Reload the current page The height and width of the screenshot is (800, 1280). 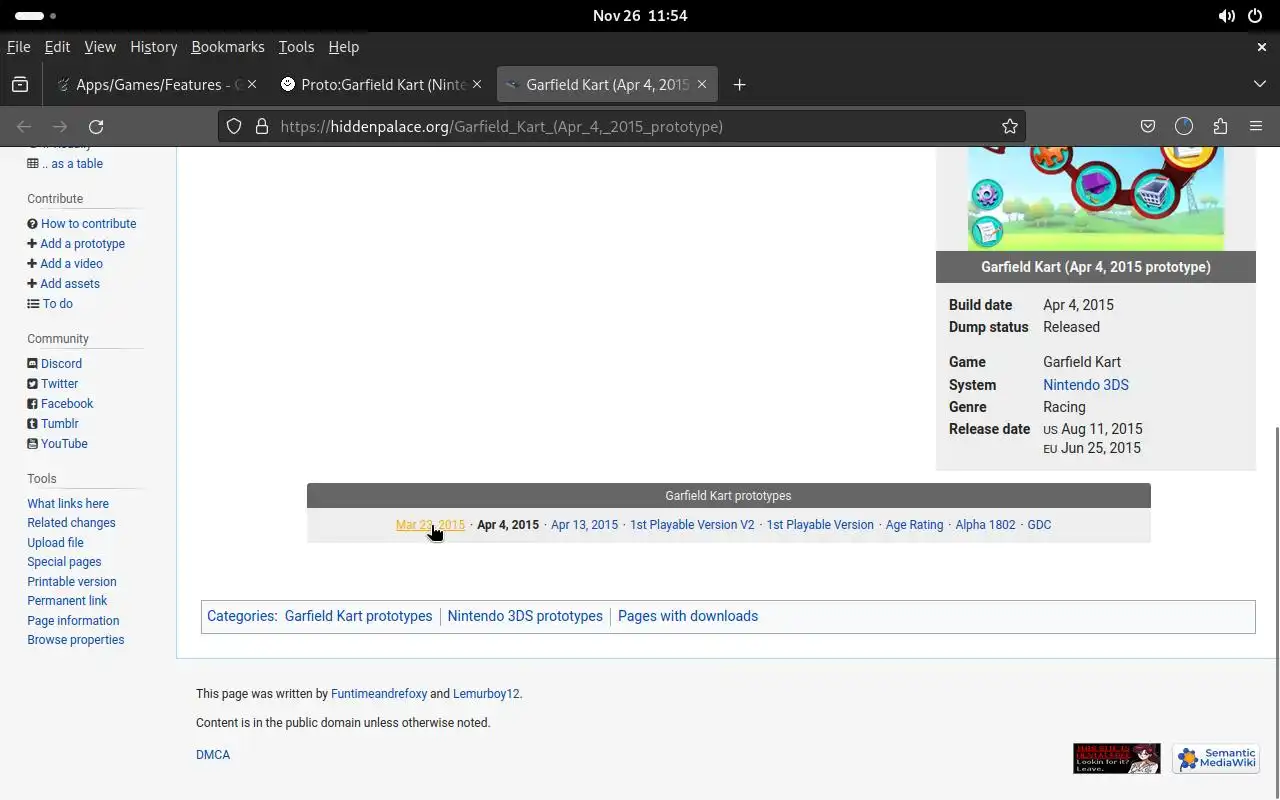[x=96, y=126]
